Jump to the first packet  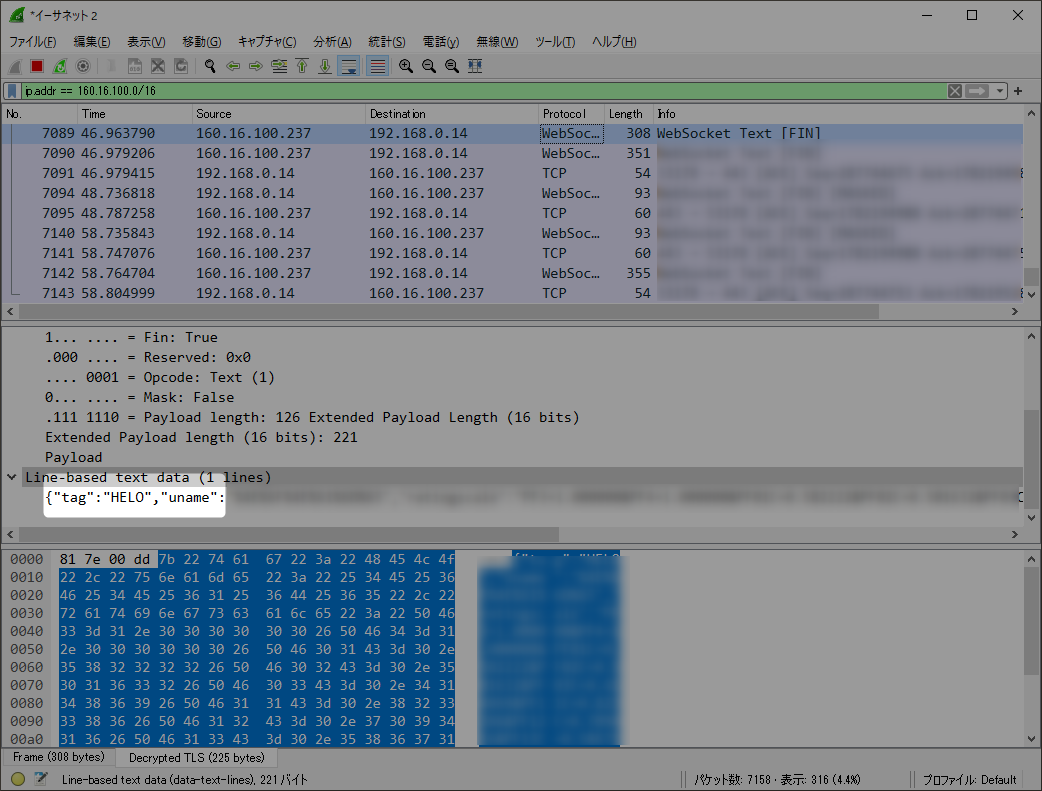[x=302, y=66]
